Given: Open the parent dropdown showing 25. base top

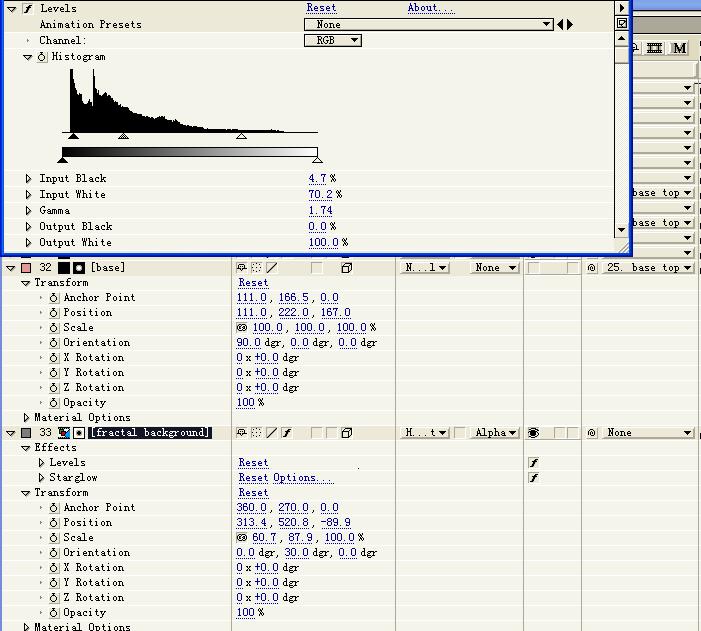Looking at the screenshot, I should click(648, 267).
